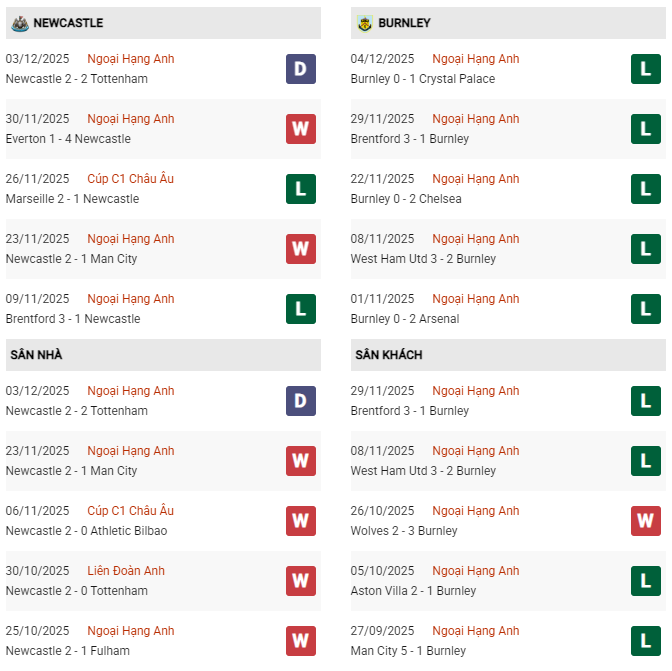Viewport: 672px width, 671px height.
Task: Click loss badge for Burnley 0-2 Arsenal
Action: pos(646,309)
